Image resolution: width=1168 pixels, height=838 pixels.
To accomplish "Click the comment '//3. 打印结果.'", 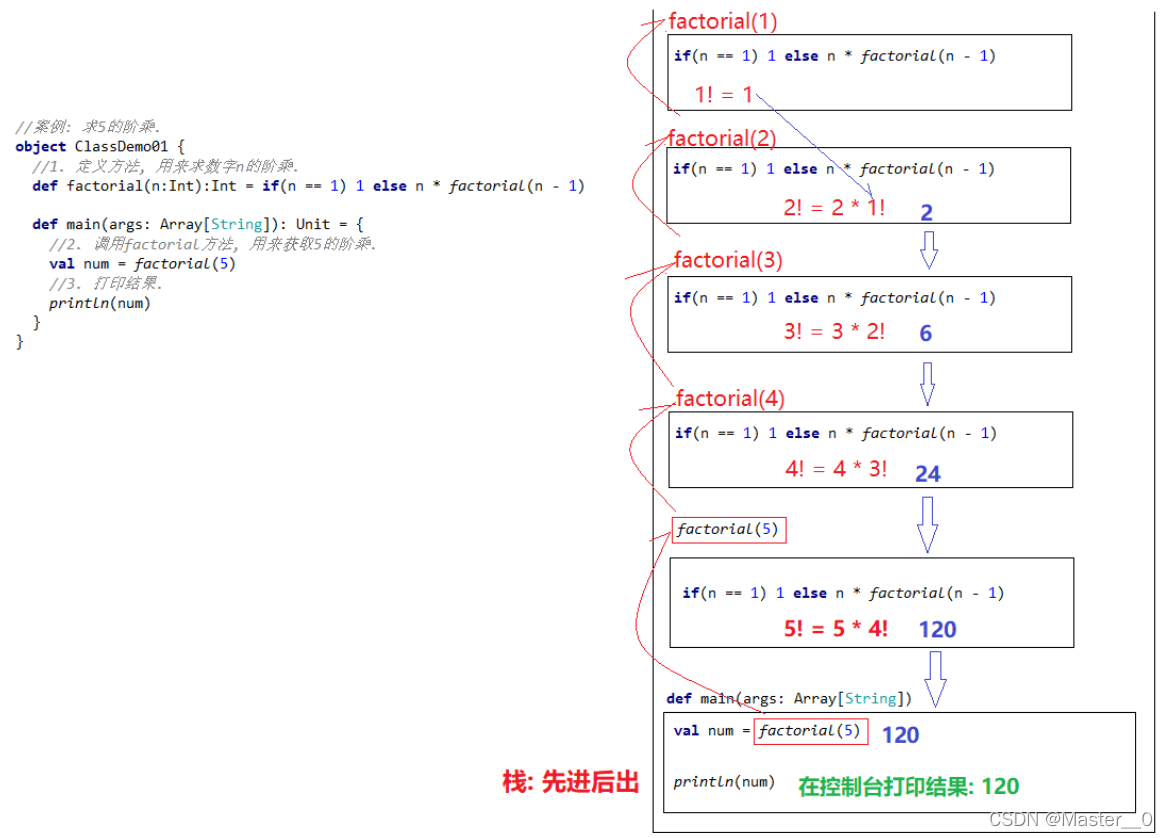I will coord(106,283).
